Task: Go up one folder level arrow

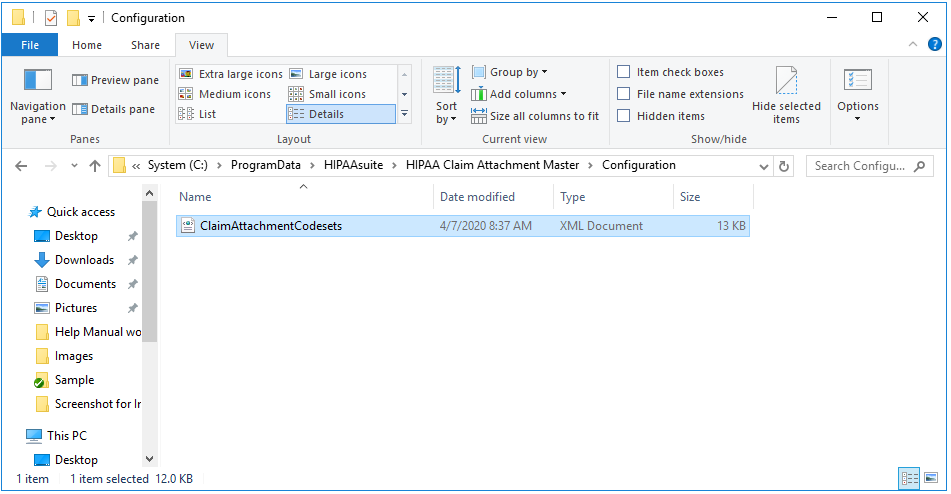Action: (x=95, y=166)
